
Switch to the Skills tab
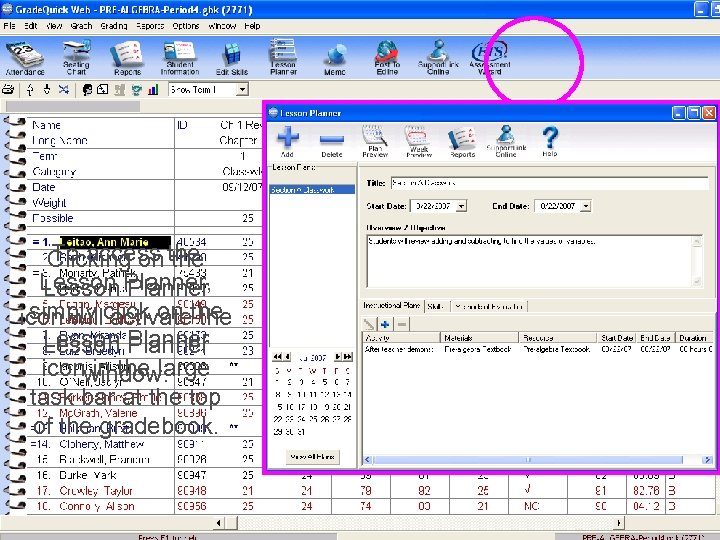436,306
